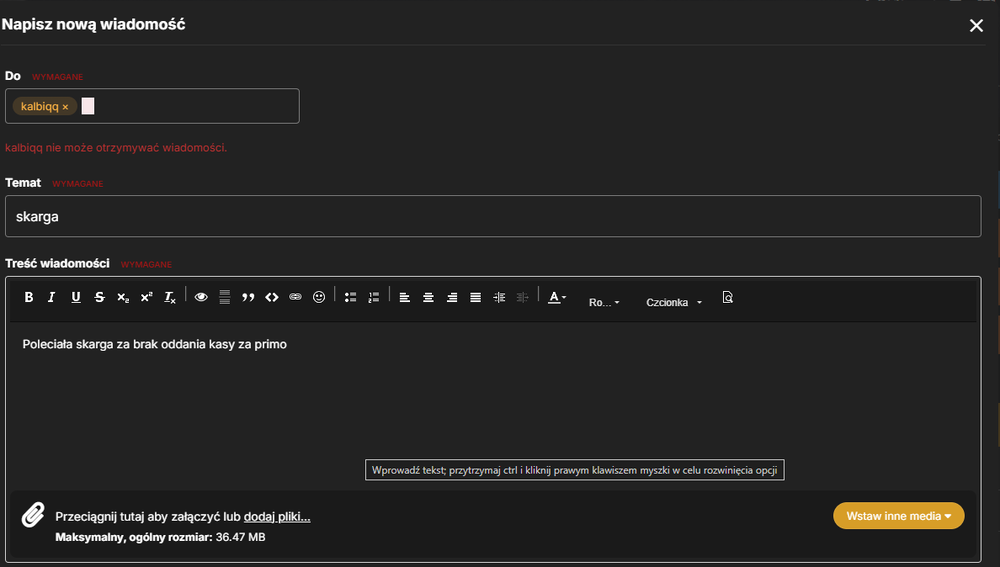Viewport: 1000px width, 567px height.
Task: Remove text formatting
Action: tap(170, 297)
